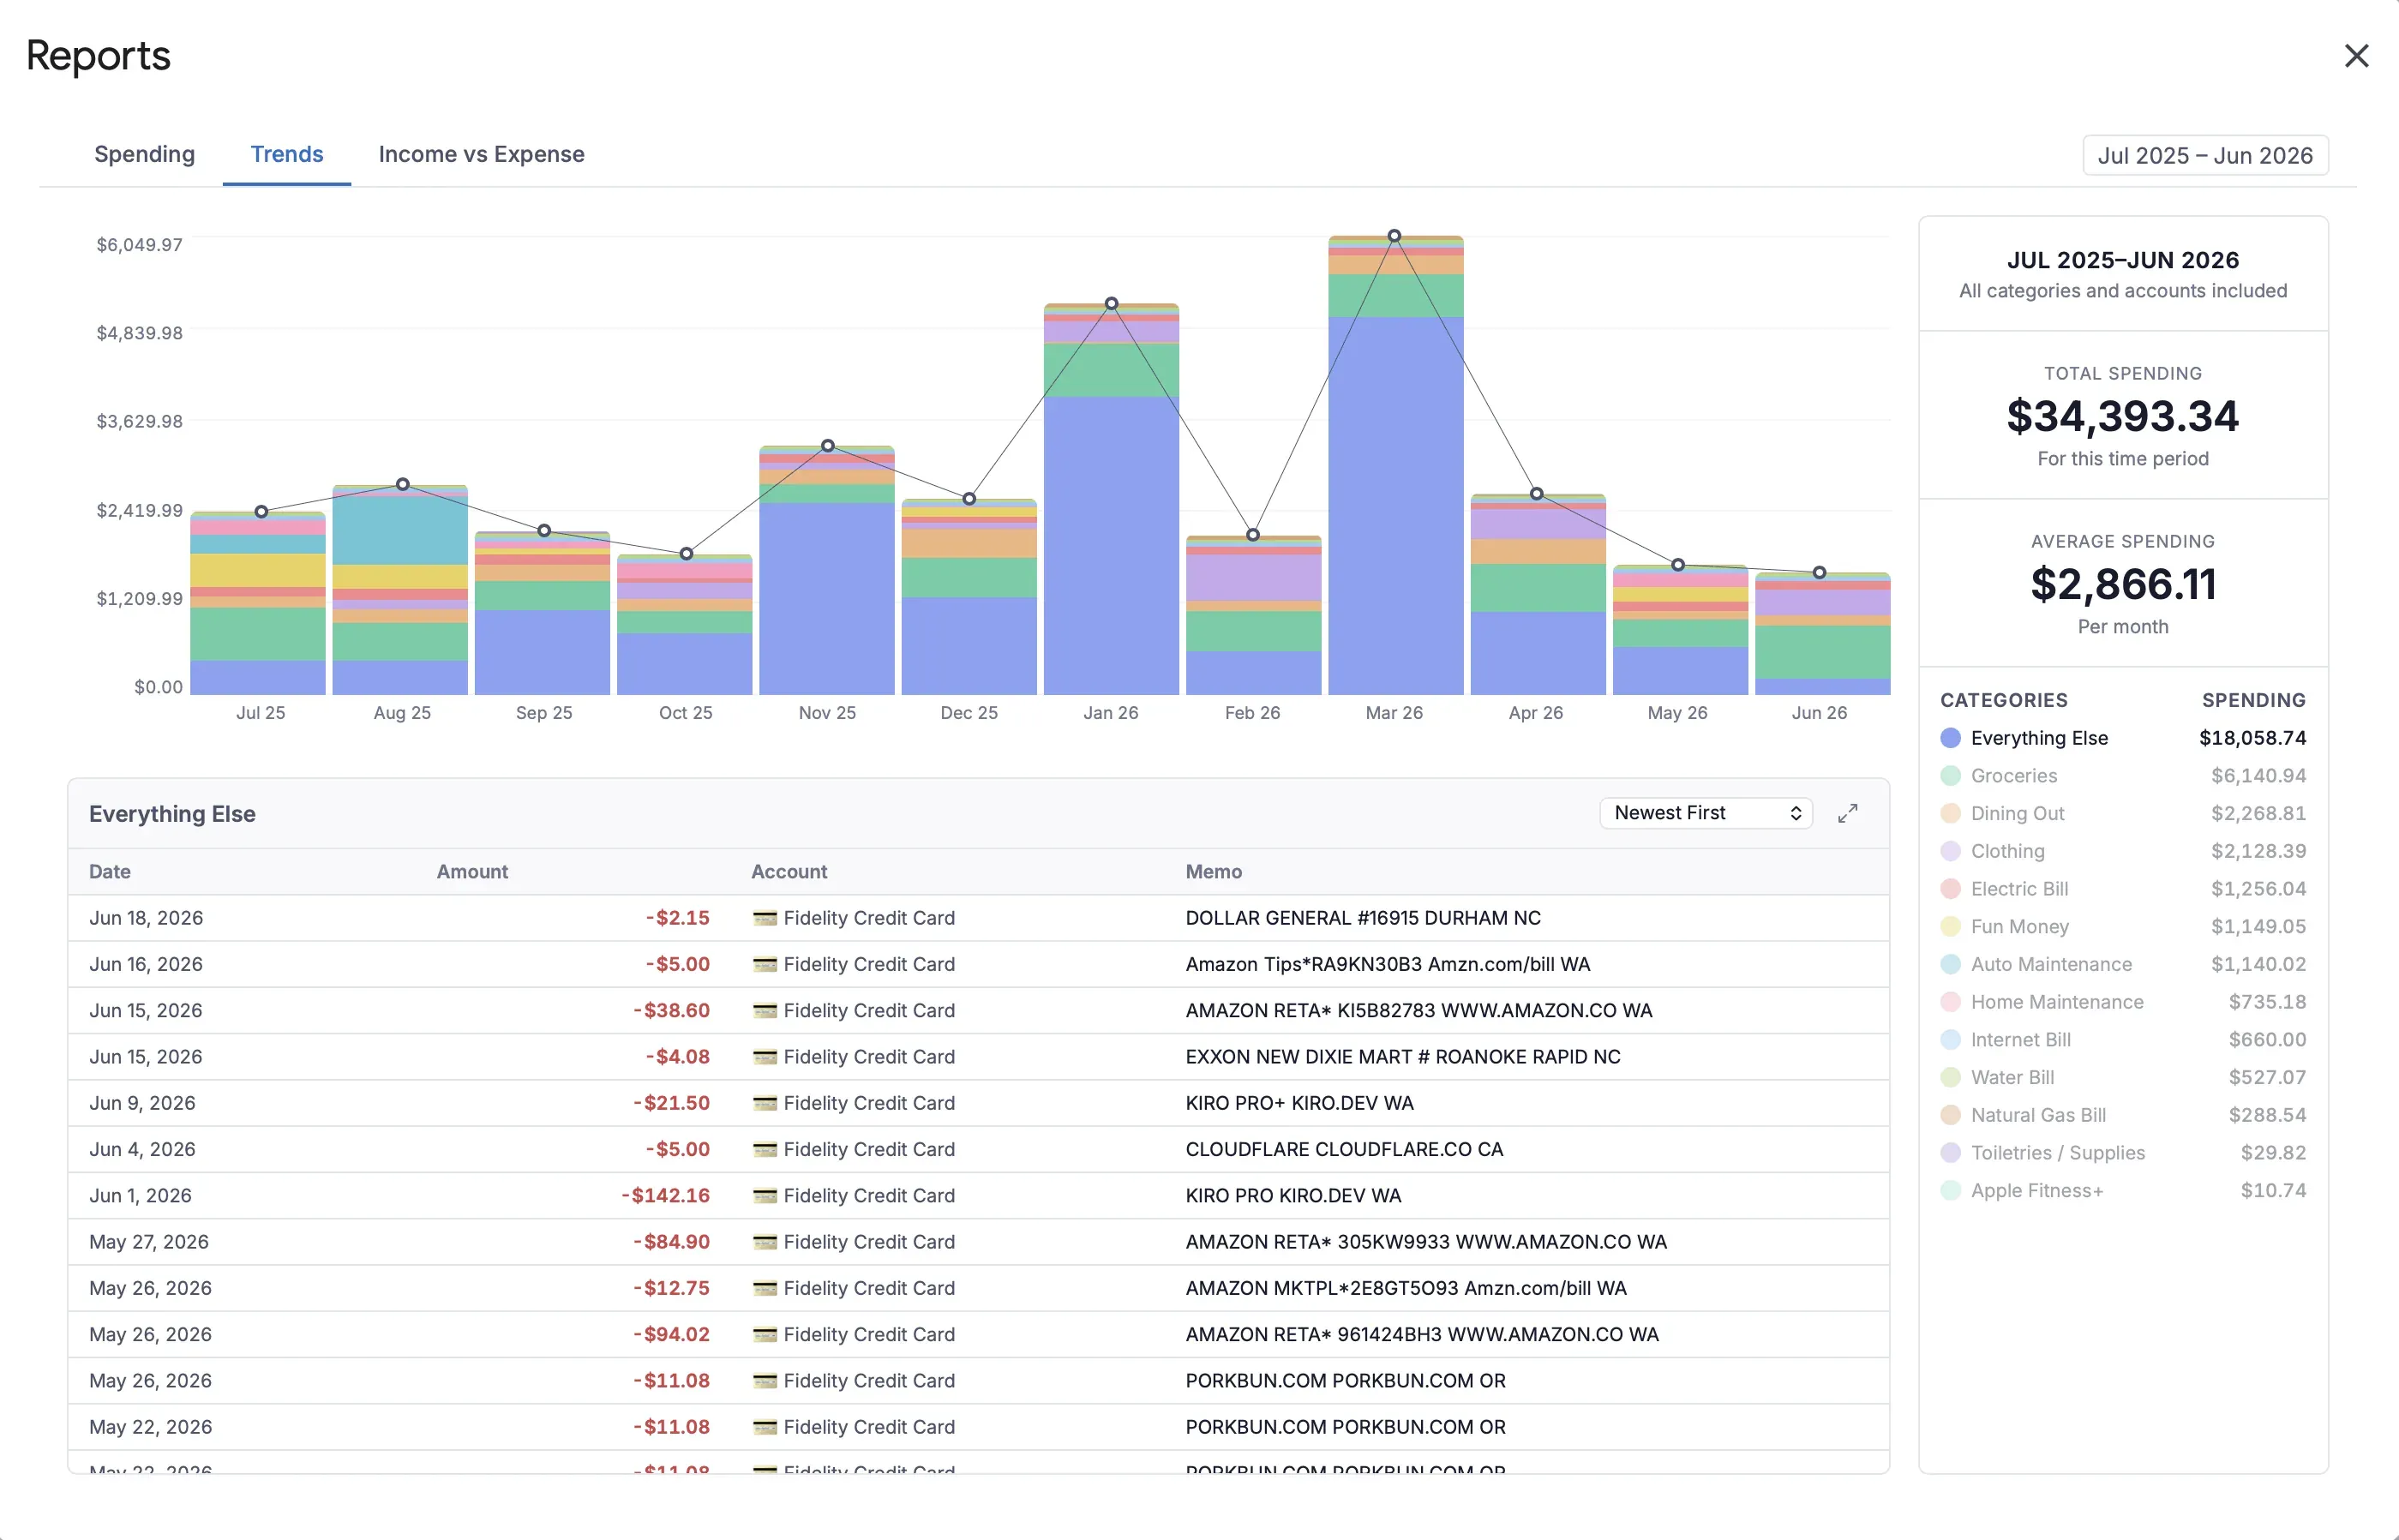
Task: Select the Fun Money category
Action: click(x=2123, y=926)
